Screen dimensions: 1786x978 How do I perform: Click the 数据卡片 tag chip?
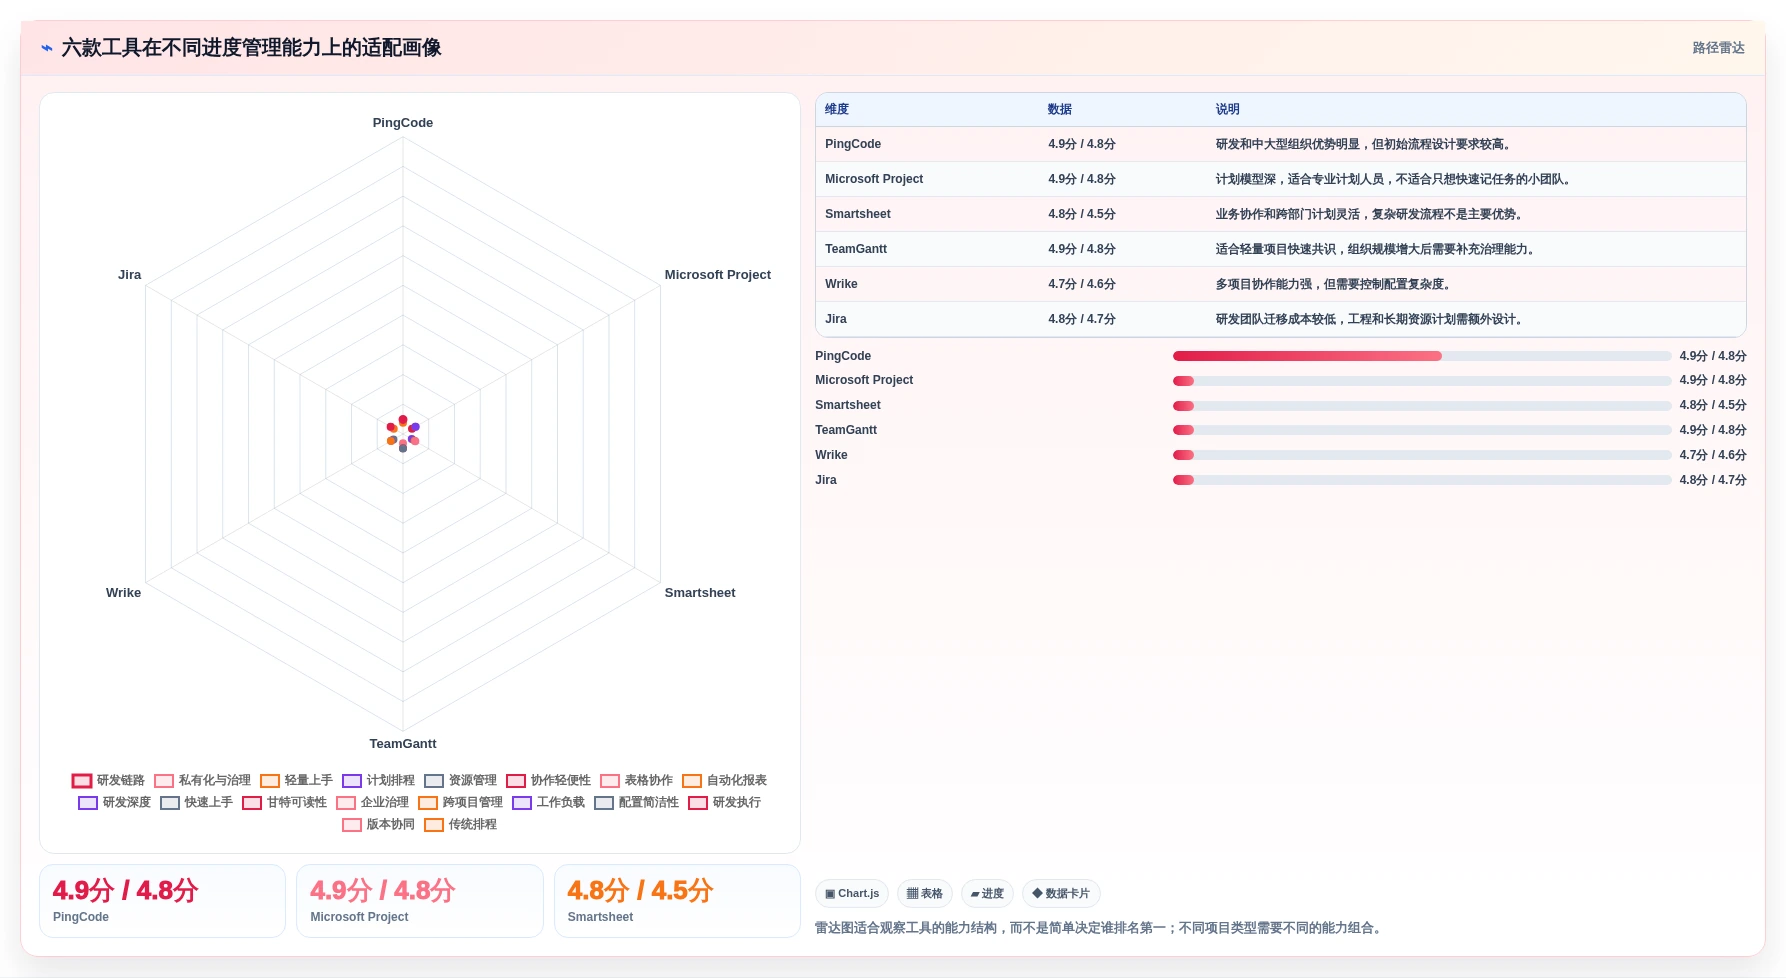point(1061,893)
